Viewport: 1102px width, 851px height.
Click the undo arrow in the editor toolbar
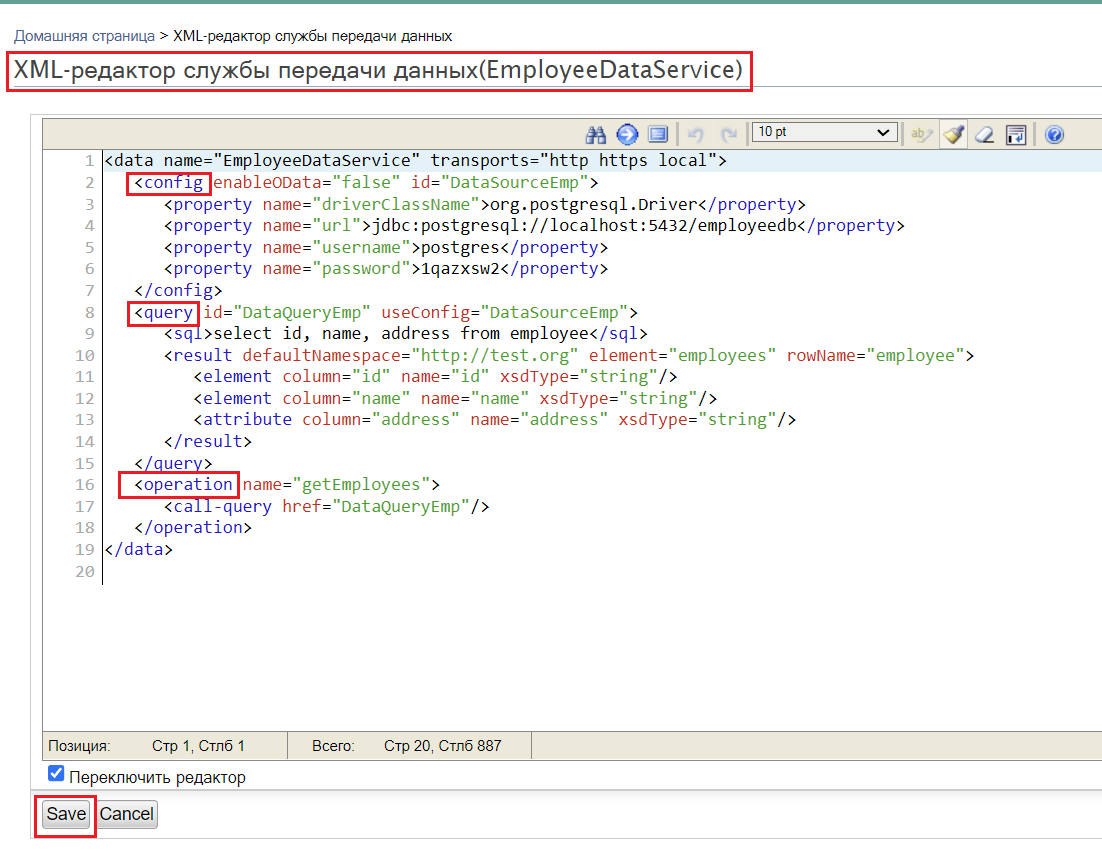point(696,134)
